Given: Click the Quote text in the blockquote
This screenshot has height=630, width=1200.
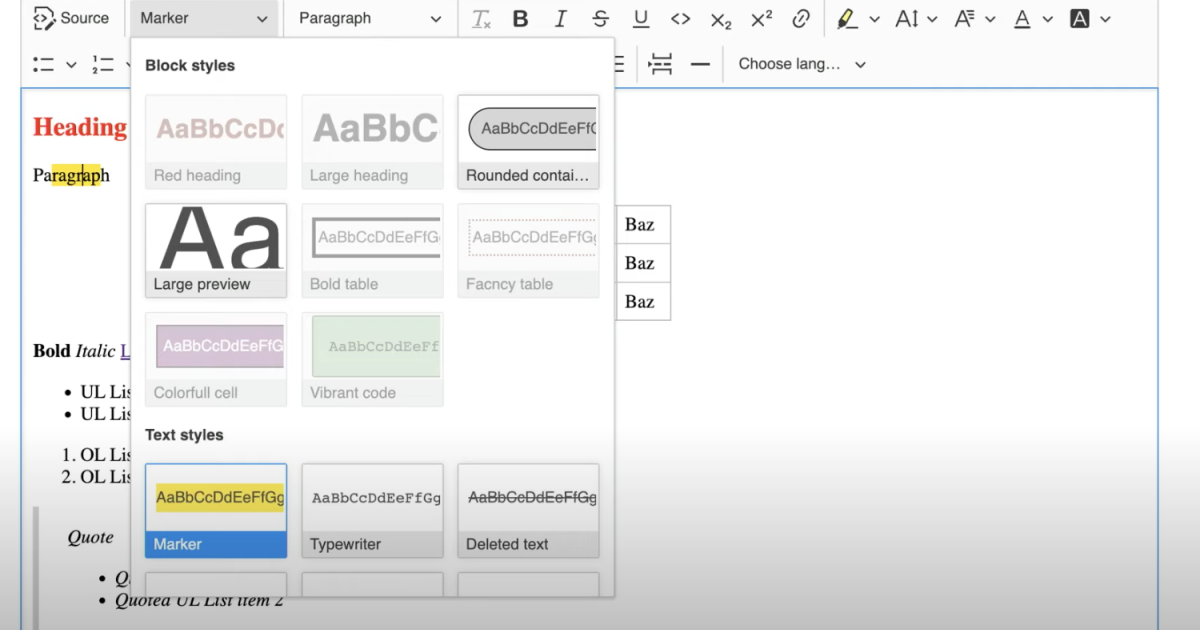Looking at the screenshot, I should [x=90, y=537].
